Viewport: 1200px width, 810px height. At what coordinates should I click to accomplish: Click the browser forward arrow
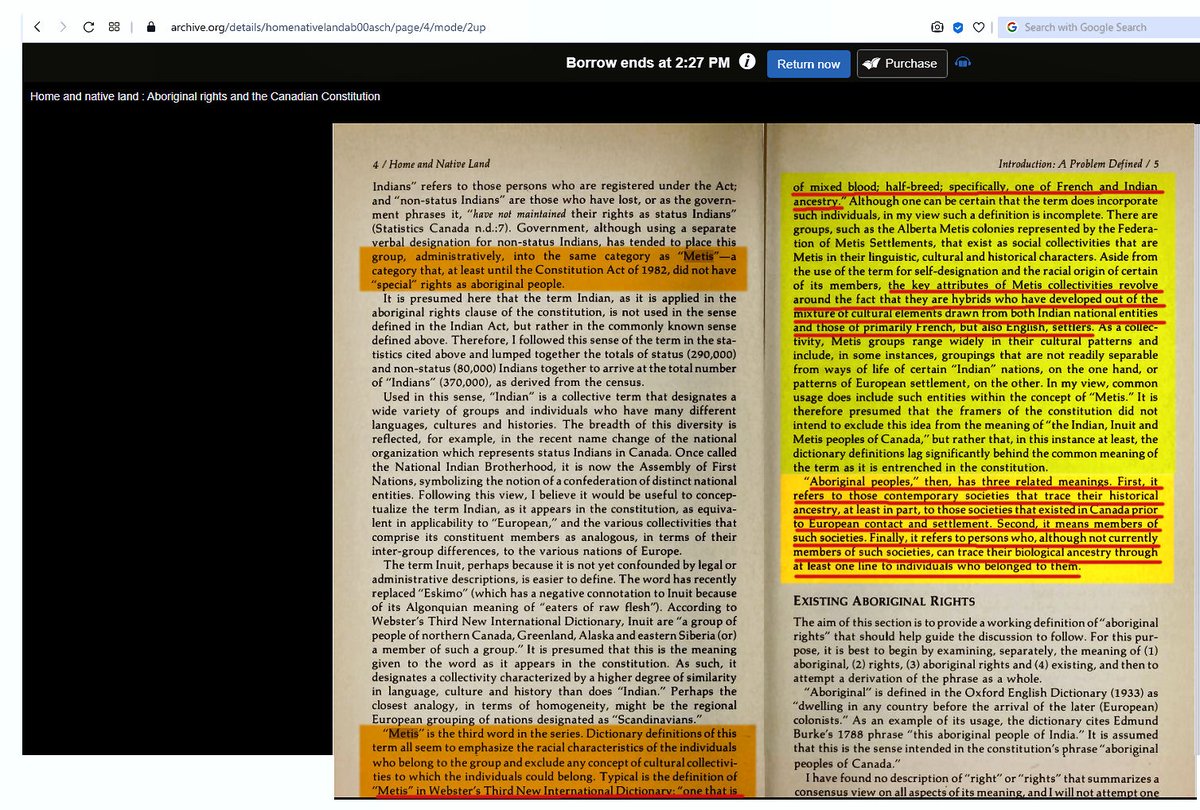(x=63, y=27)
